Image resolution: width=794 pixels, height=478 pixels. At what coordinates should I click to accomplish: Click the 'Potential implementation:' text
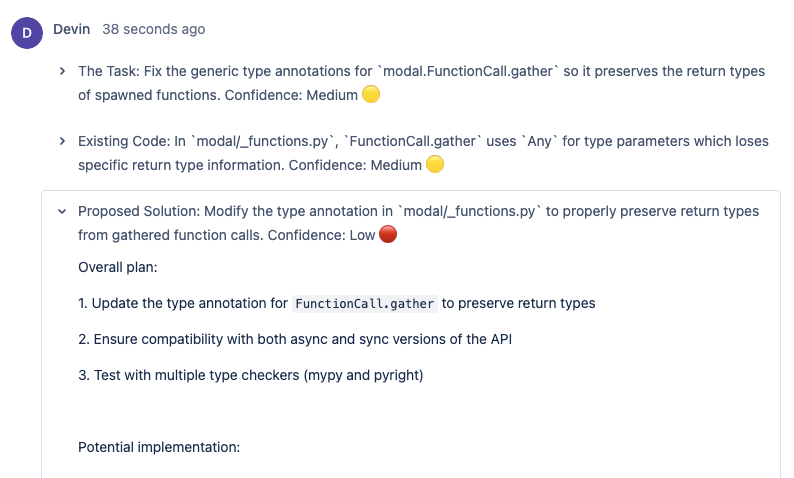click(x=159, y=447)
